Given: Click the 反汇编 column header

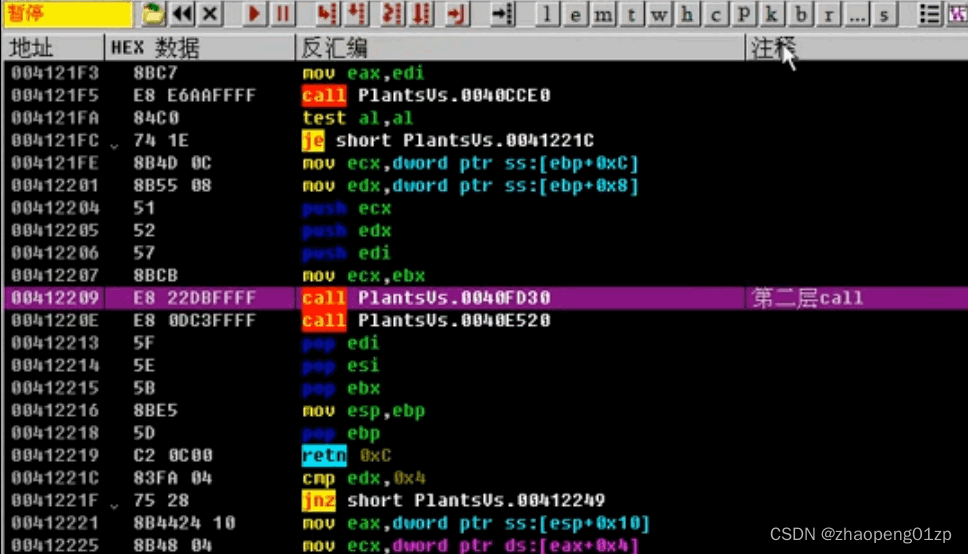Looking at the screenshot, I should [520, 48].
